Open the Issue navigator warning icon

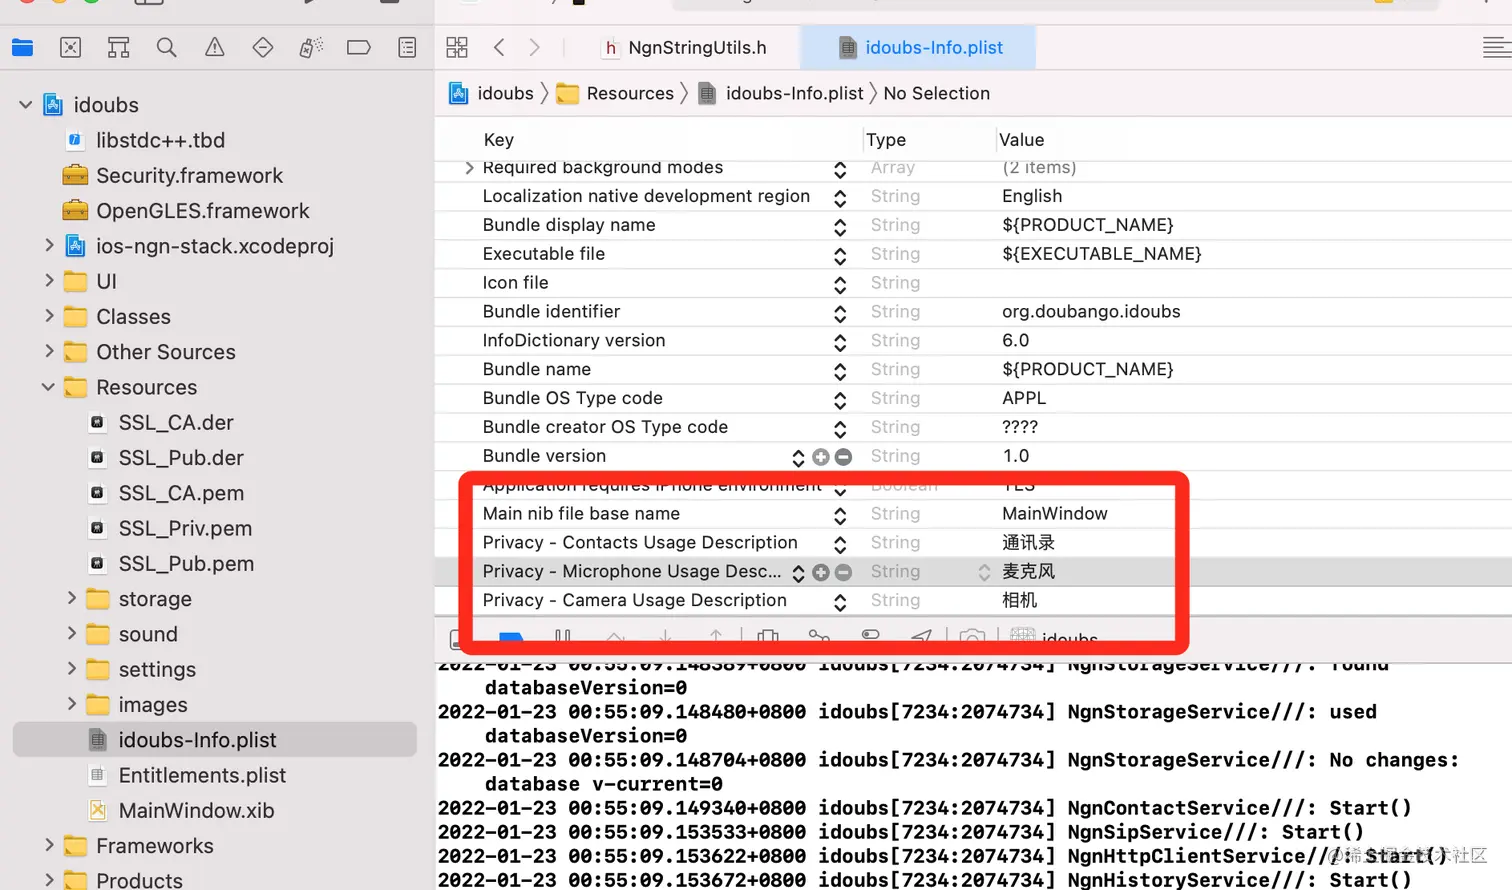click(214, 47)
